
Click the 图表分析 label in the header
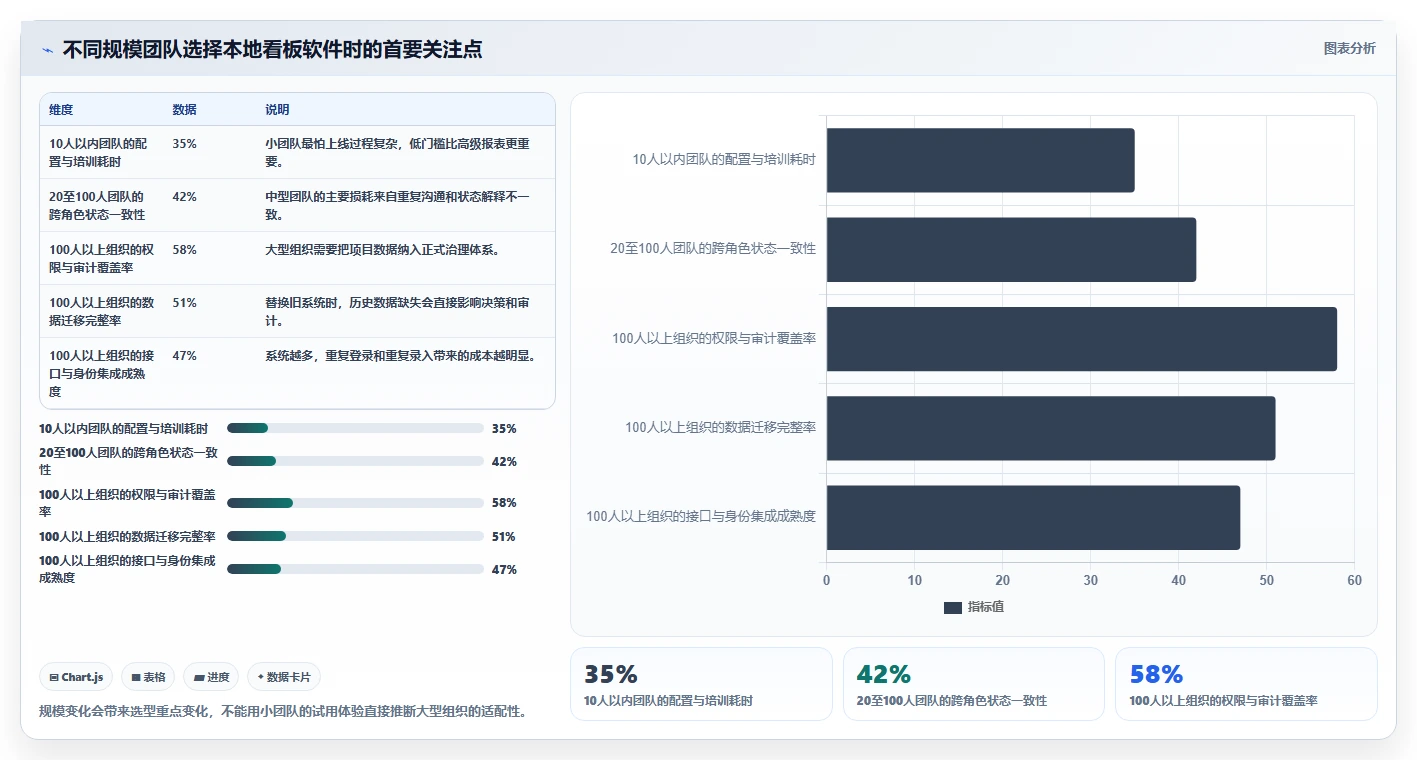point(1349,48)
